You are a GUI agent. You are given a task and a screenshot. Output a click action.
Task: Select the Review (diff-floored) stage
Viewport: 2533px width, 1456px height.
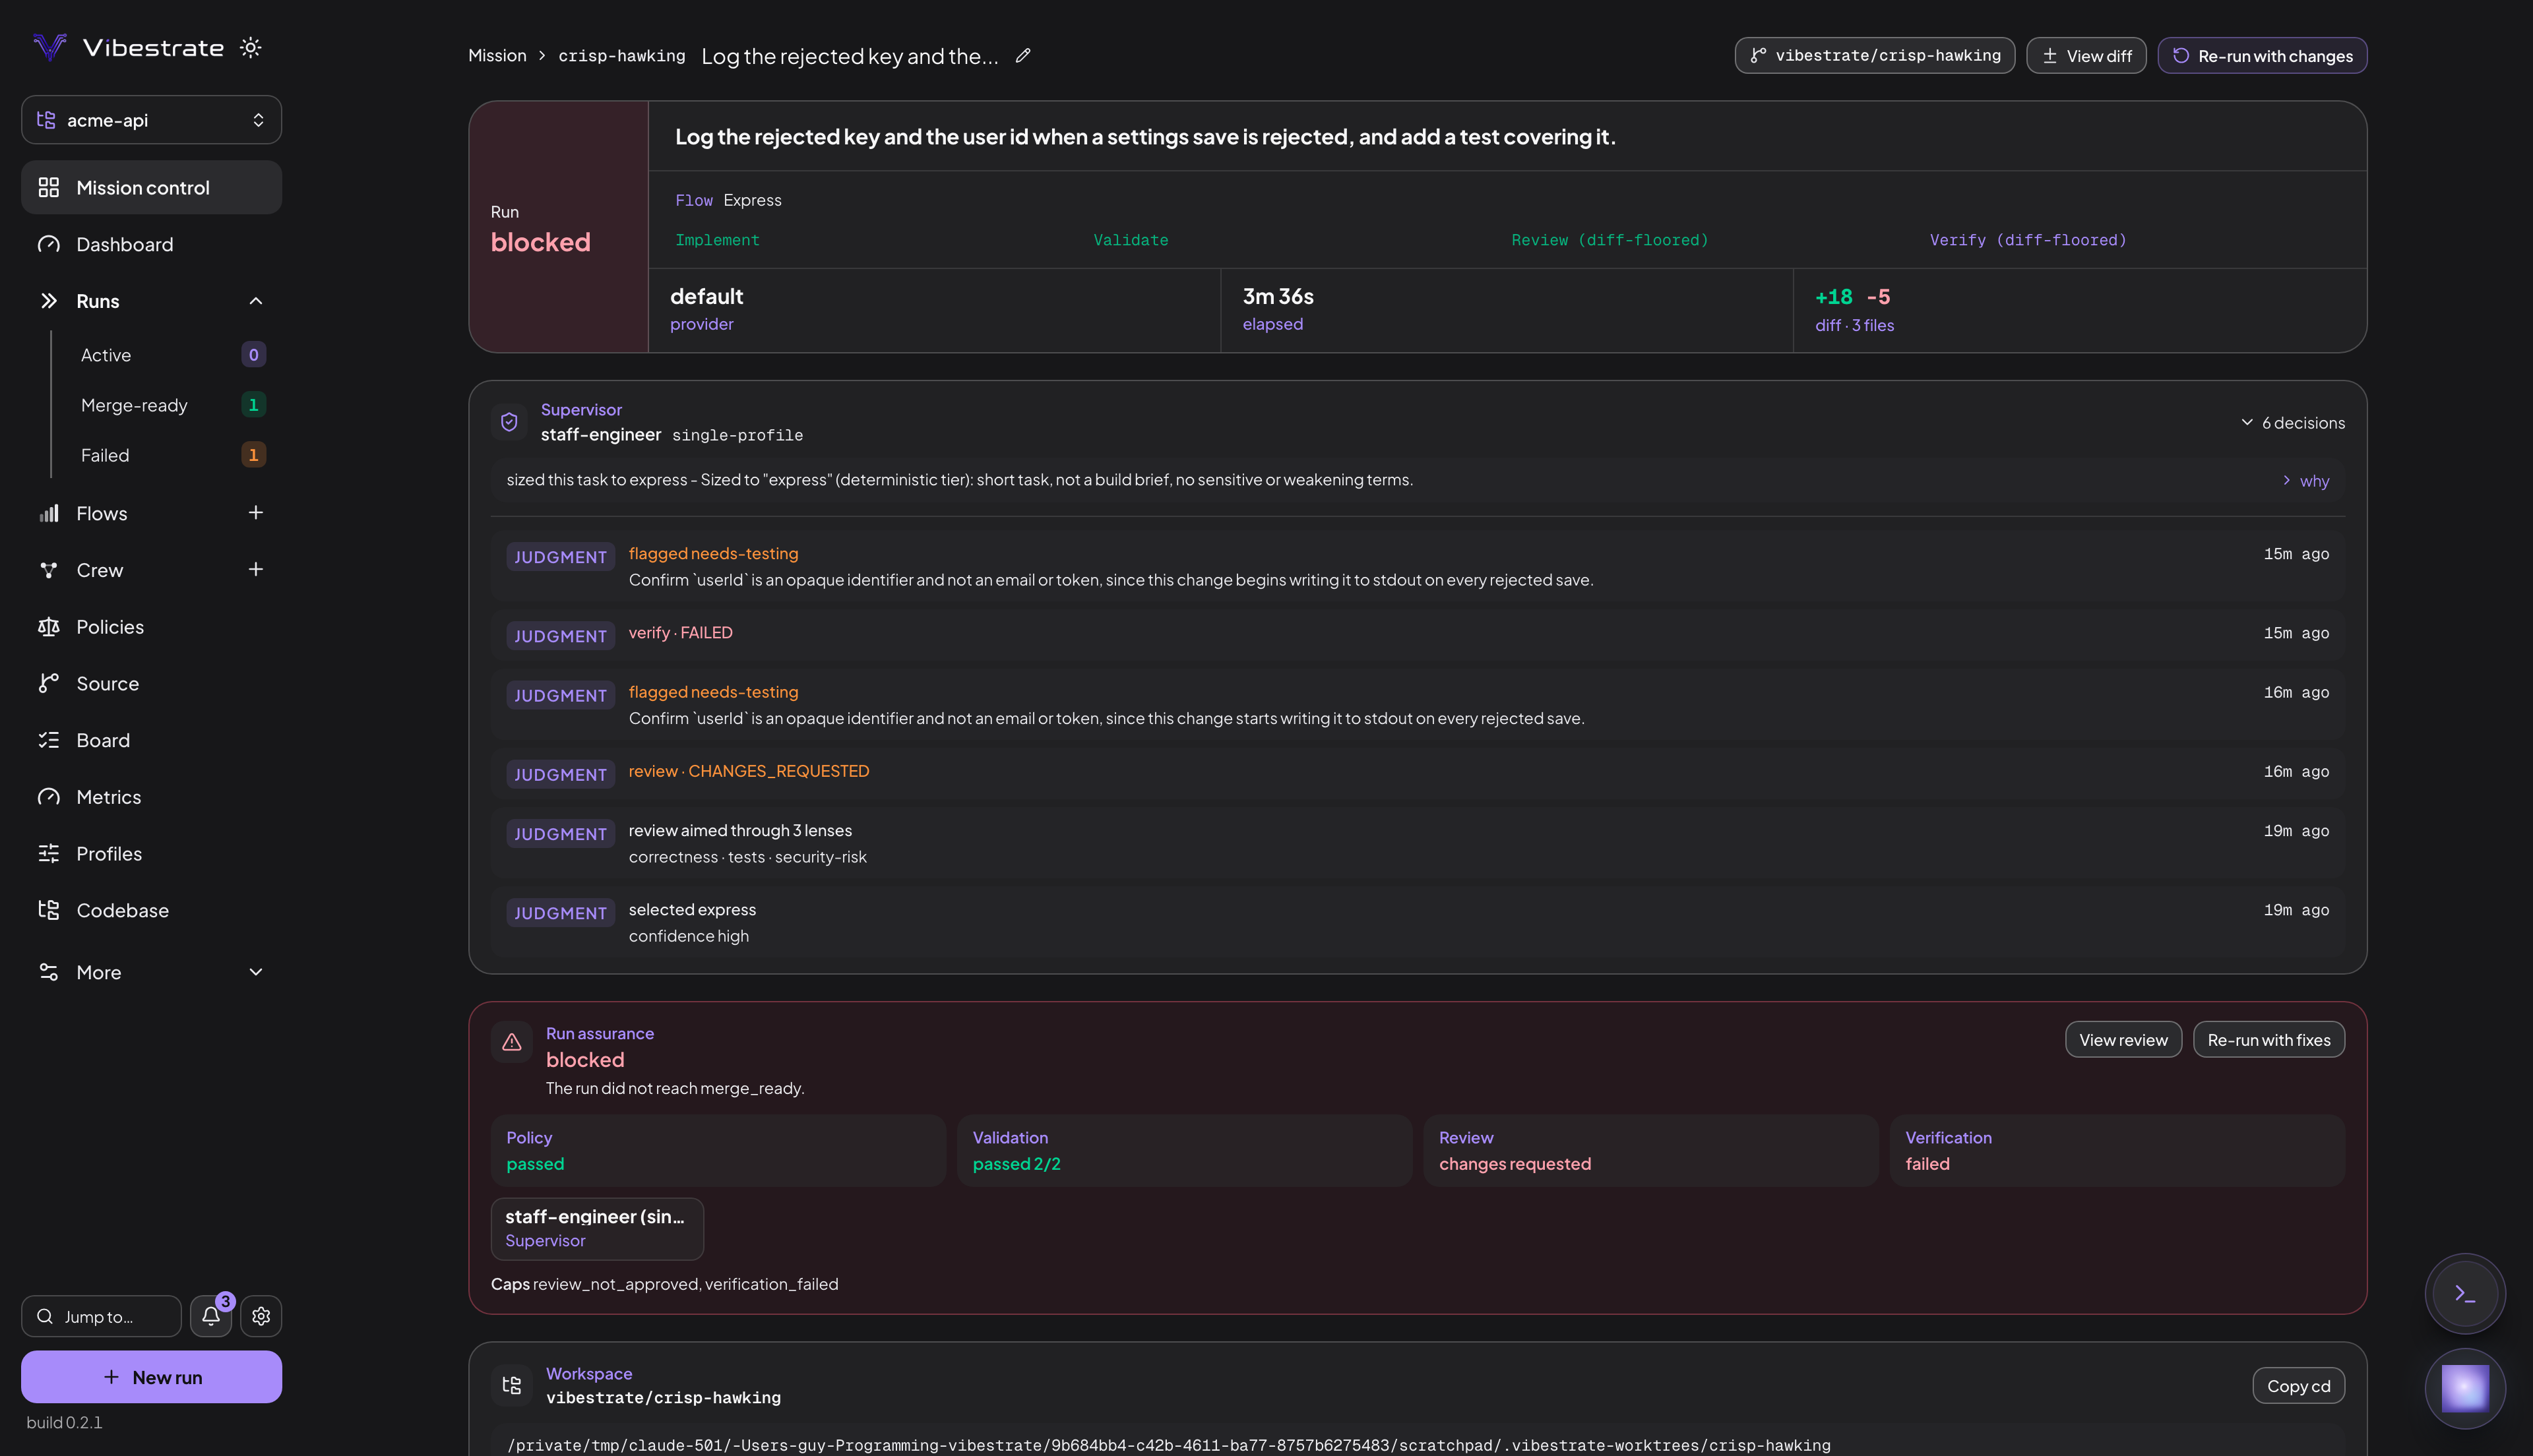[x=1609, y=240]
